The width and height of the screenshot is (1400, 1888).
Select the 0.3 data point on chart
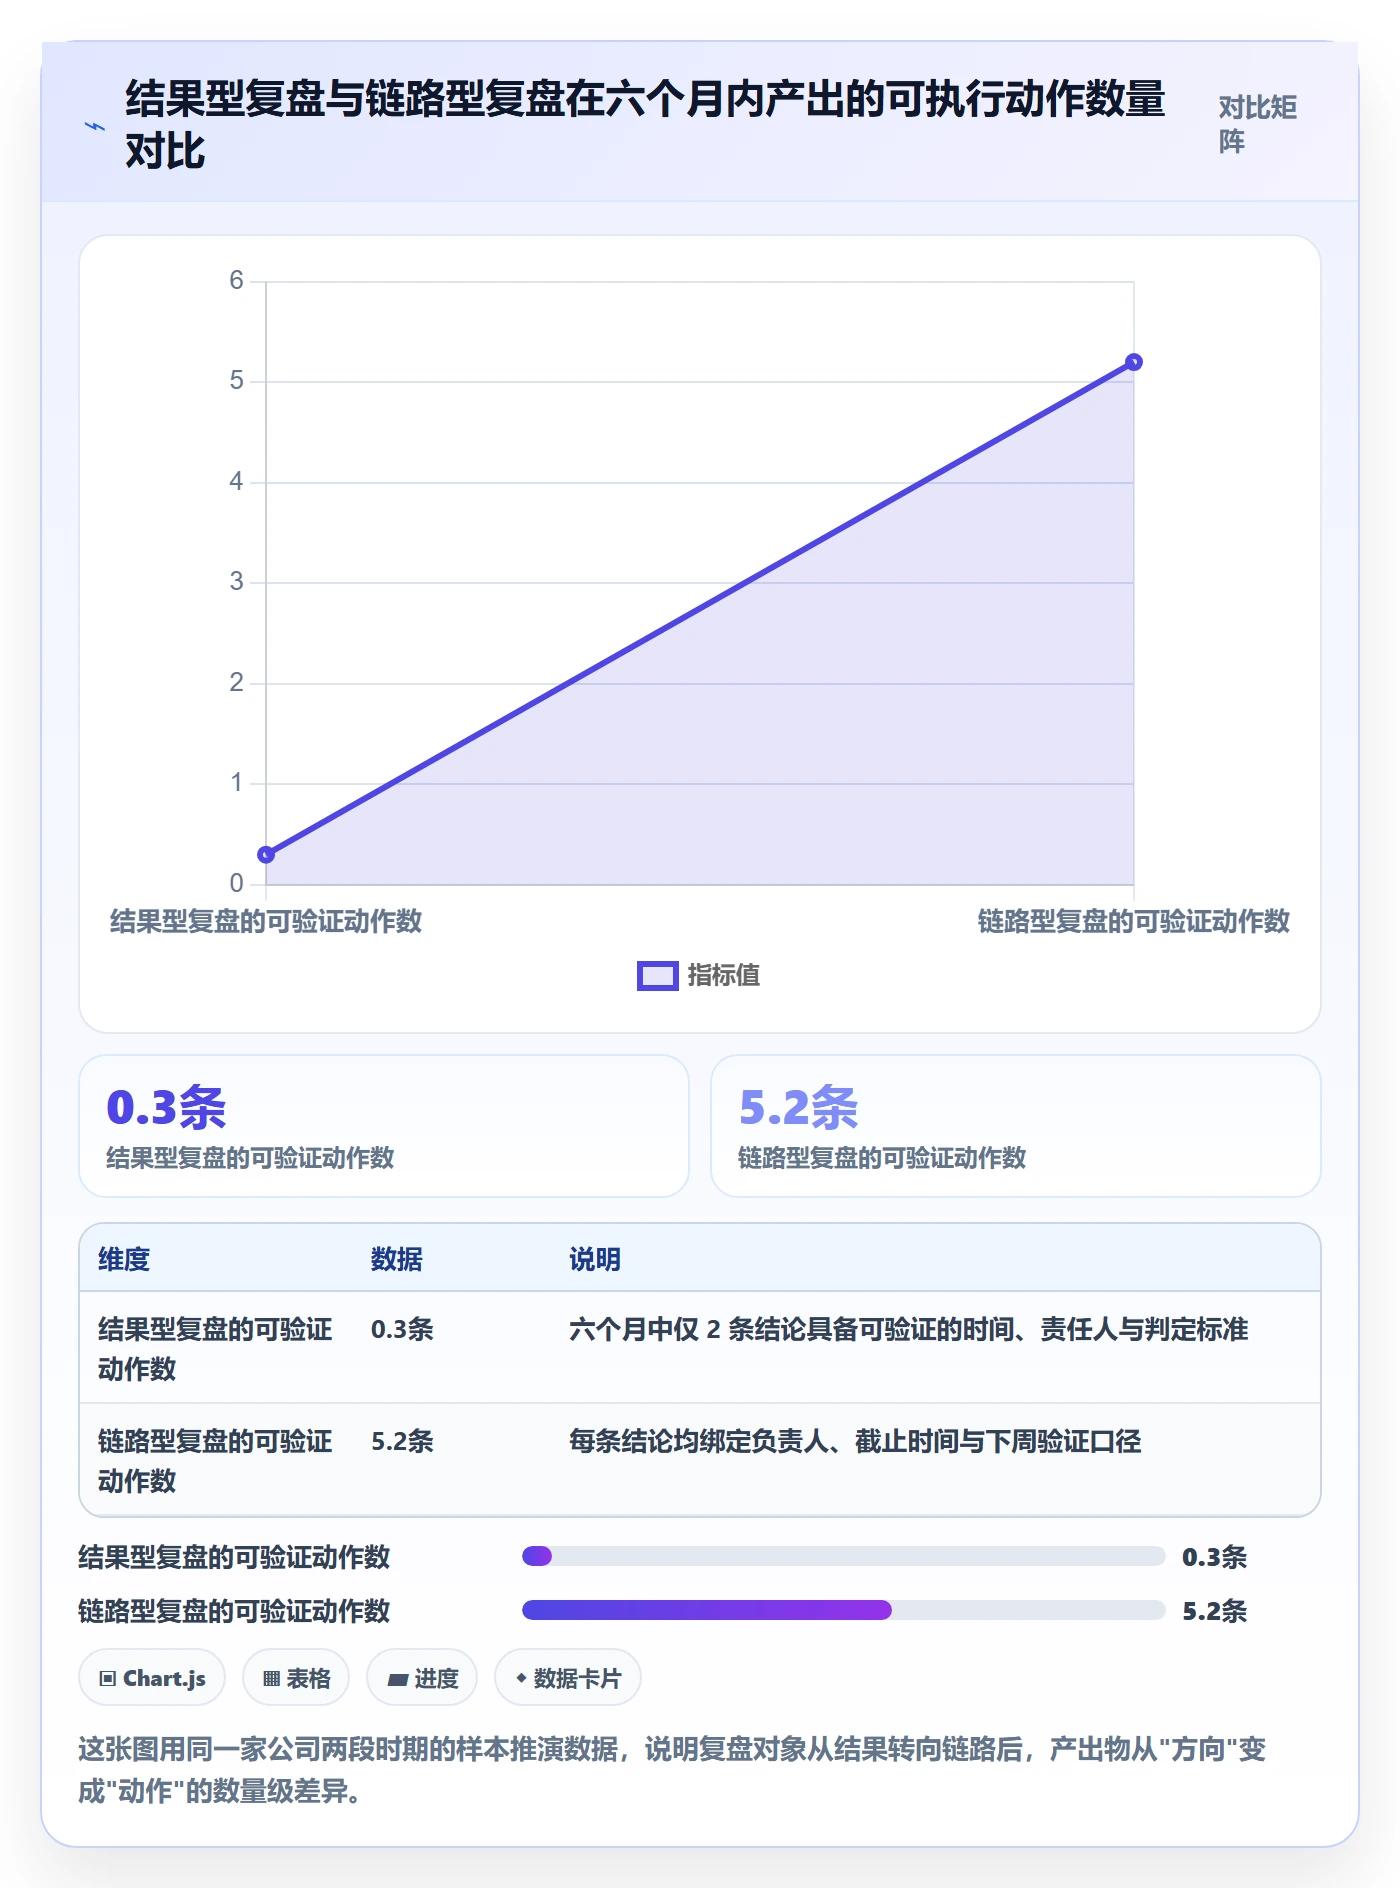(x=266, y=855)
